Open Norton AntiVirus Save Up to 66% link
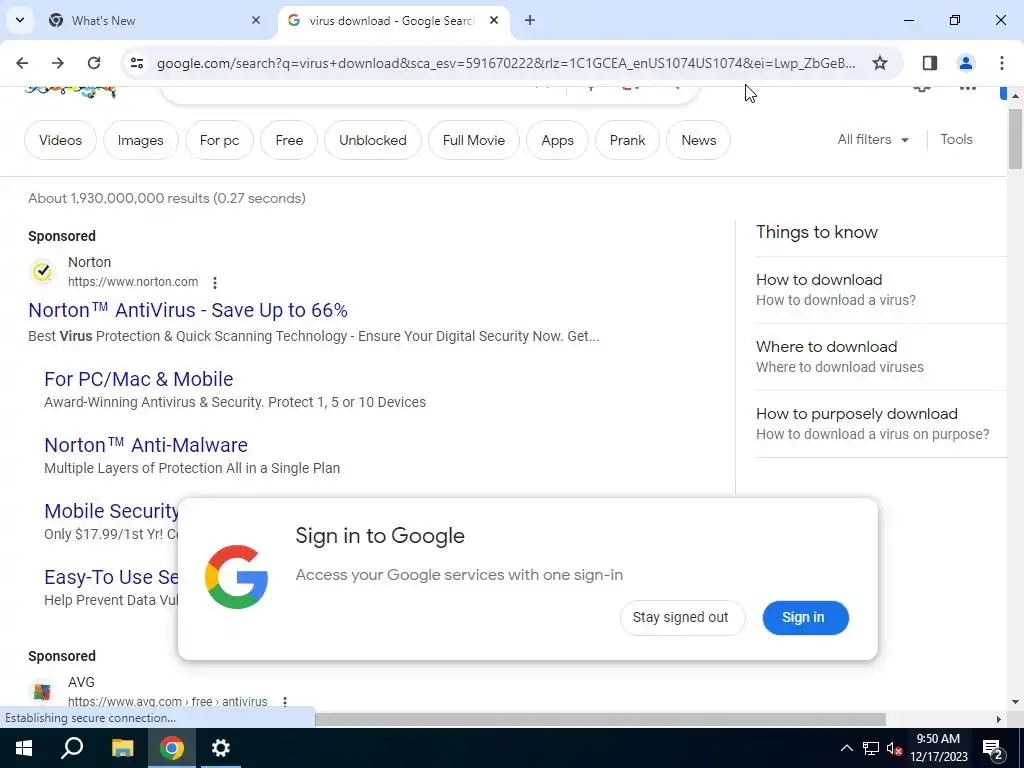The width and height of the screenshot is (1024, 768). 188,310
